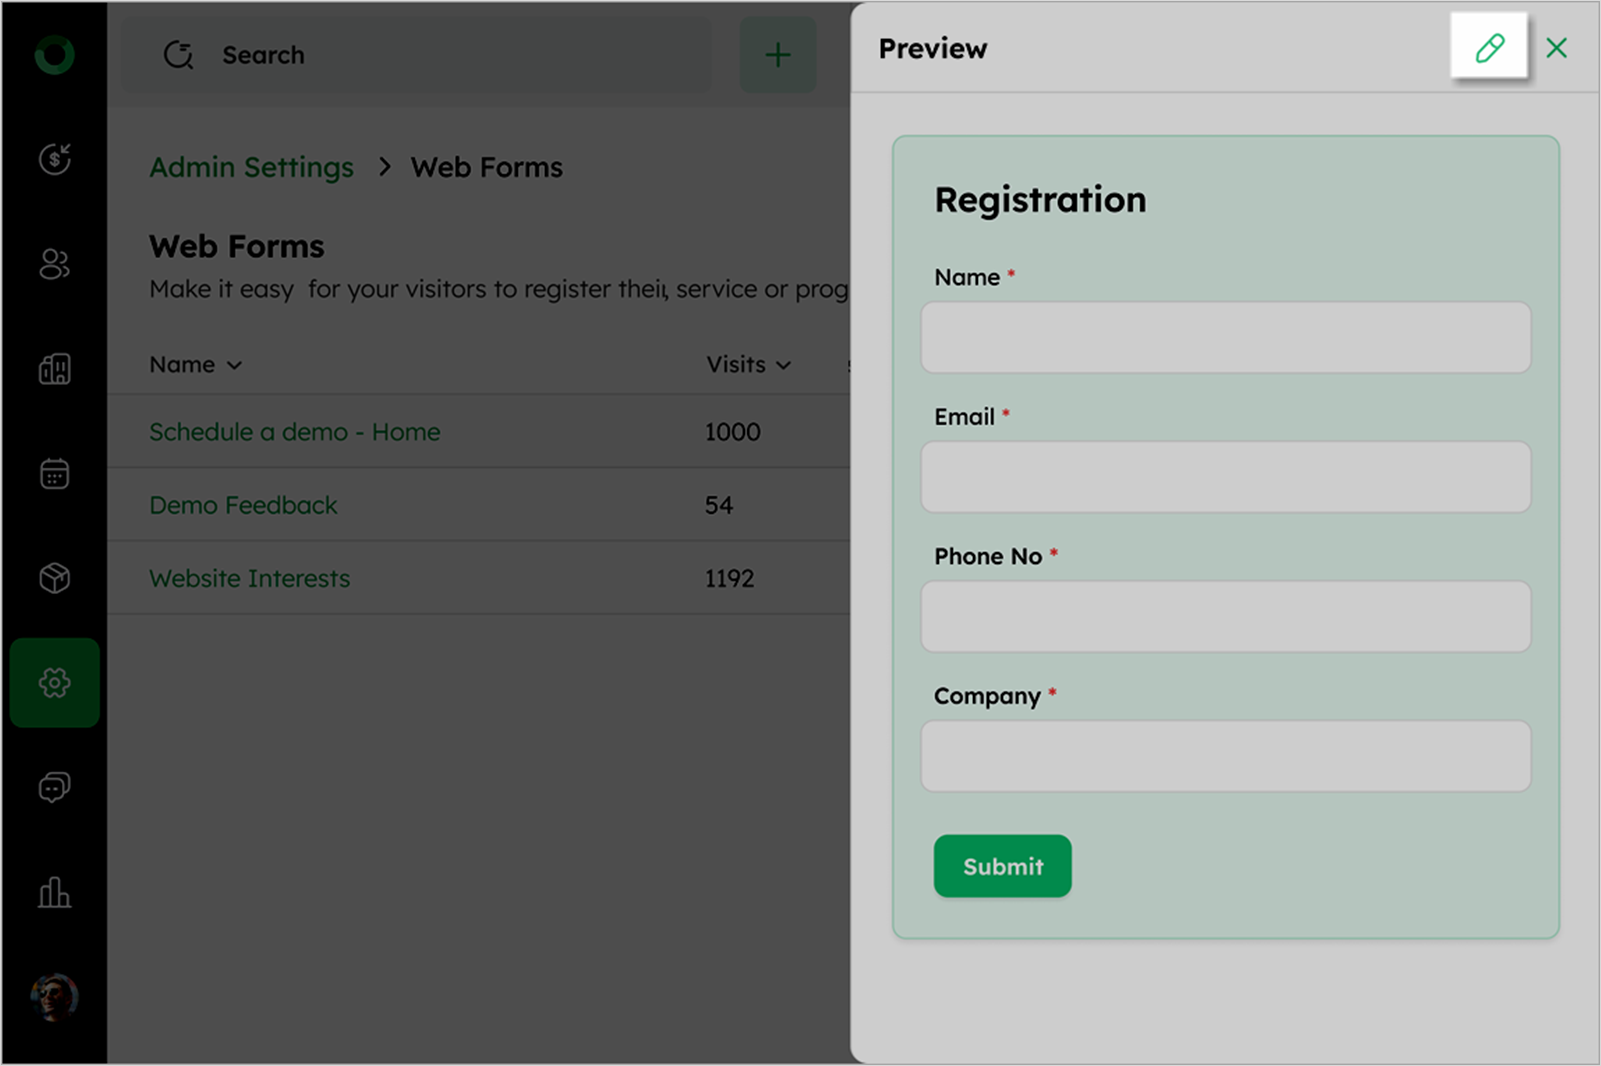The height and width of the screenshot is (1066, 1601).
Task: Open the Demo Feedback form
Action: [243, 505]
